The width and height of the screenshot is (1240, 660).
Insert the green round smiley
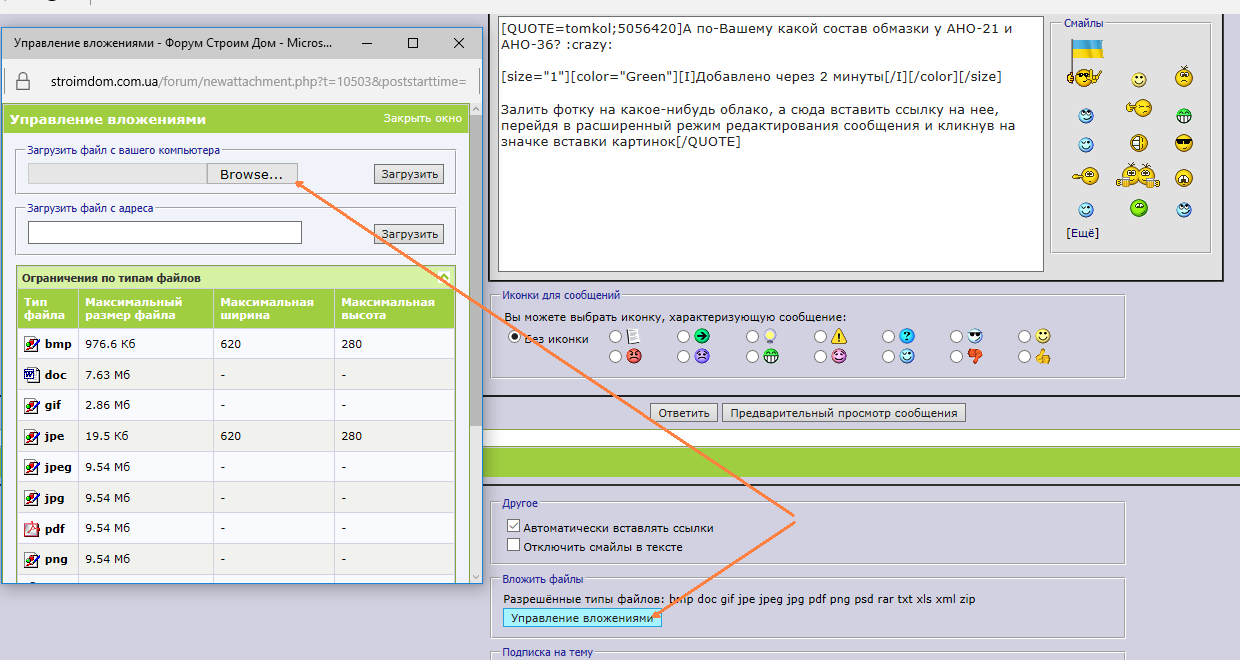1138,209
